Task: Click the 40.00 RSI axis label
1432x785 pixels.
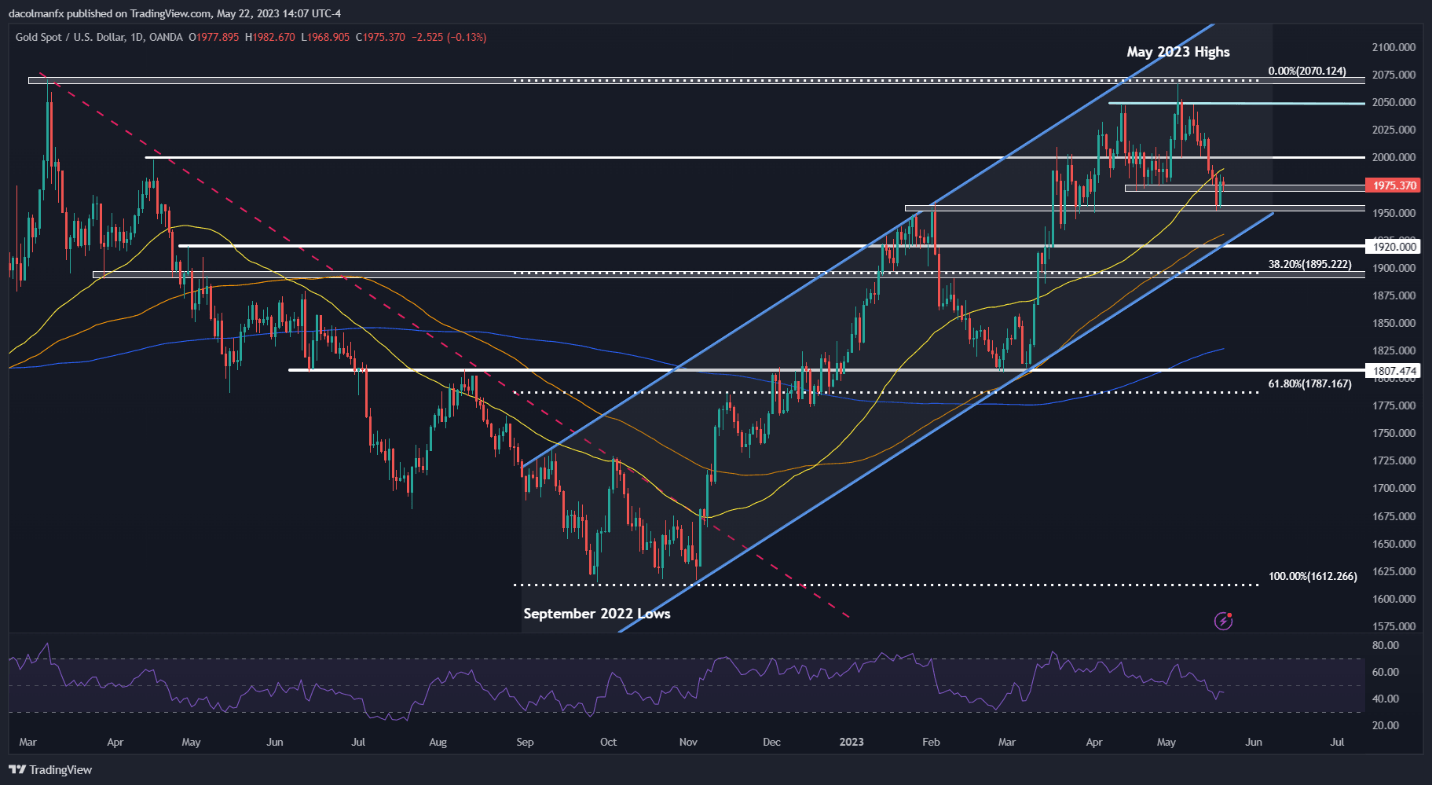Action: click(1384, 698)
